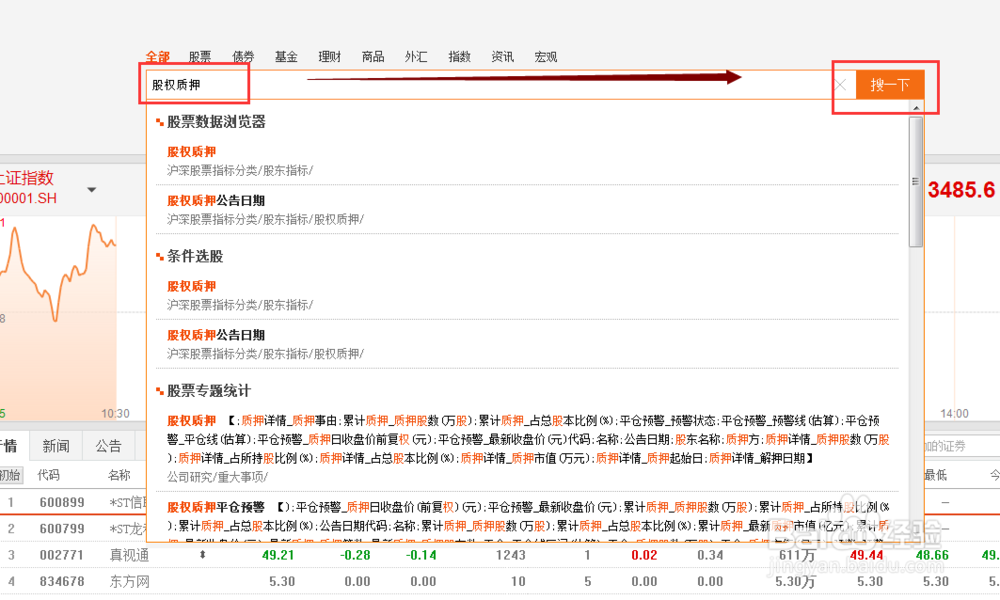Switch to the 股票 category tab
The image size is (1000, 600).
(x=198, y=57)
